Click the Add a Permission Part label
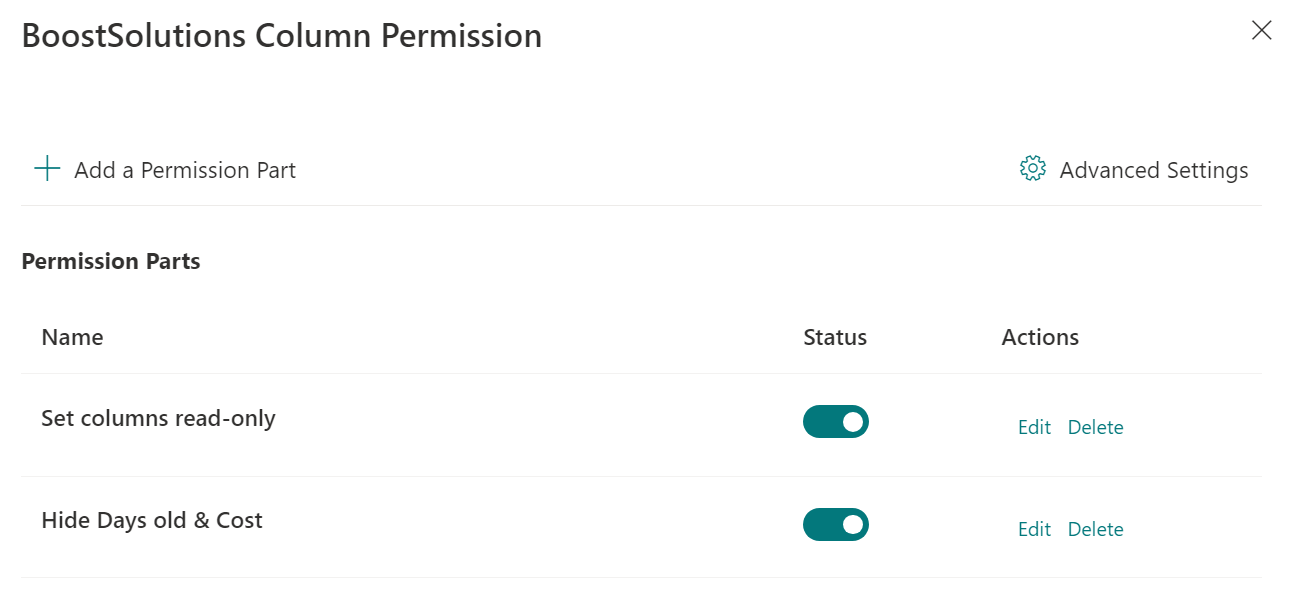1293x594 pixels. (185, 170)
